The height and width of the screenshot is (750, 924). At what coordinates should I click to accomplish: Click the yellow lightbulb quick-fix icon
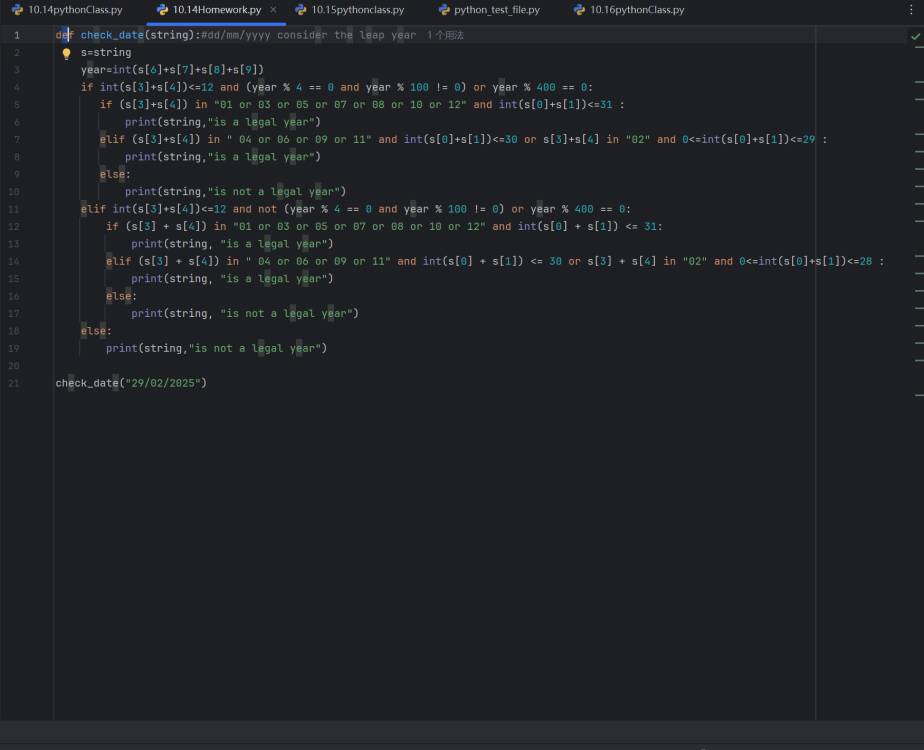click(x=67, y=54)
